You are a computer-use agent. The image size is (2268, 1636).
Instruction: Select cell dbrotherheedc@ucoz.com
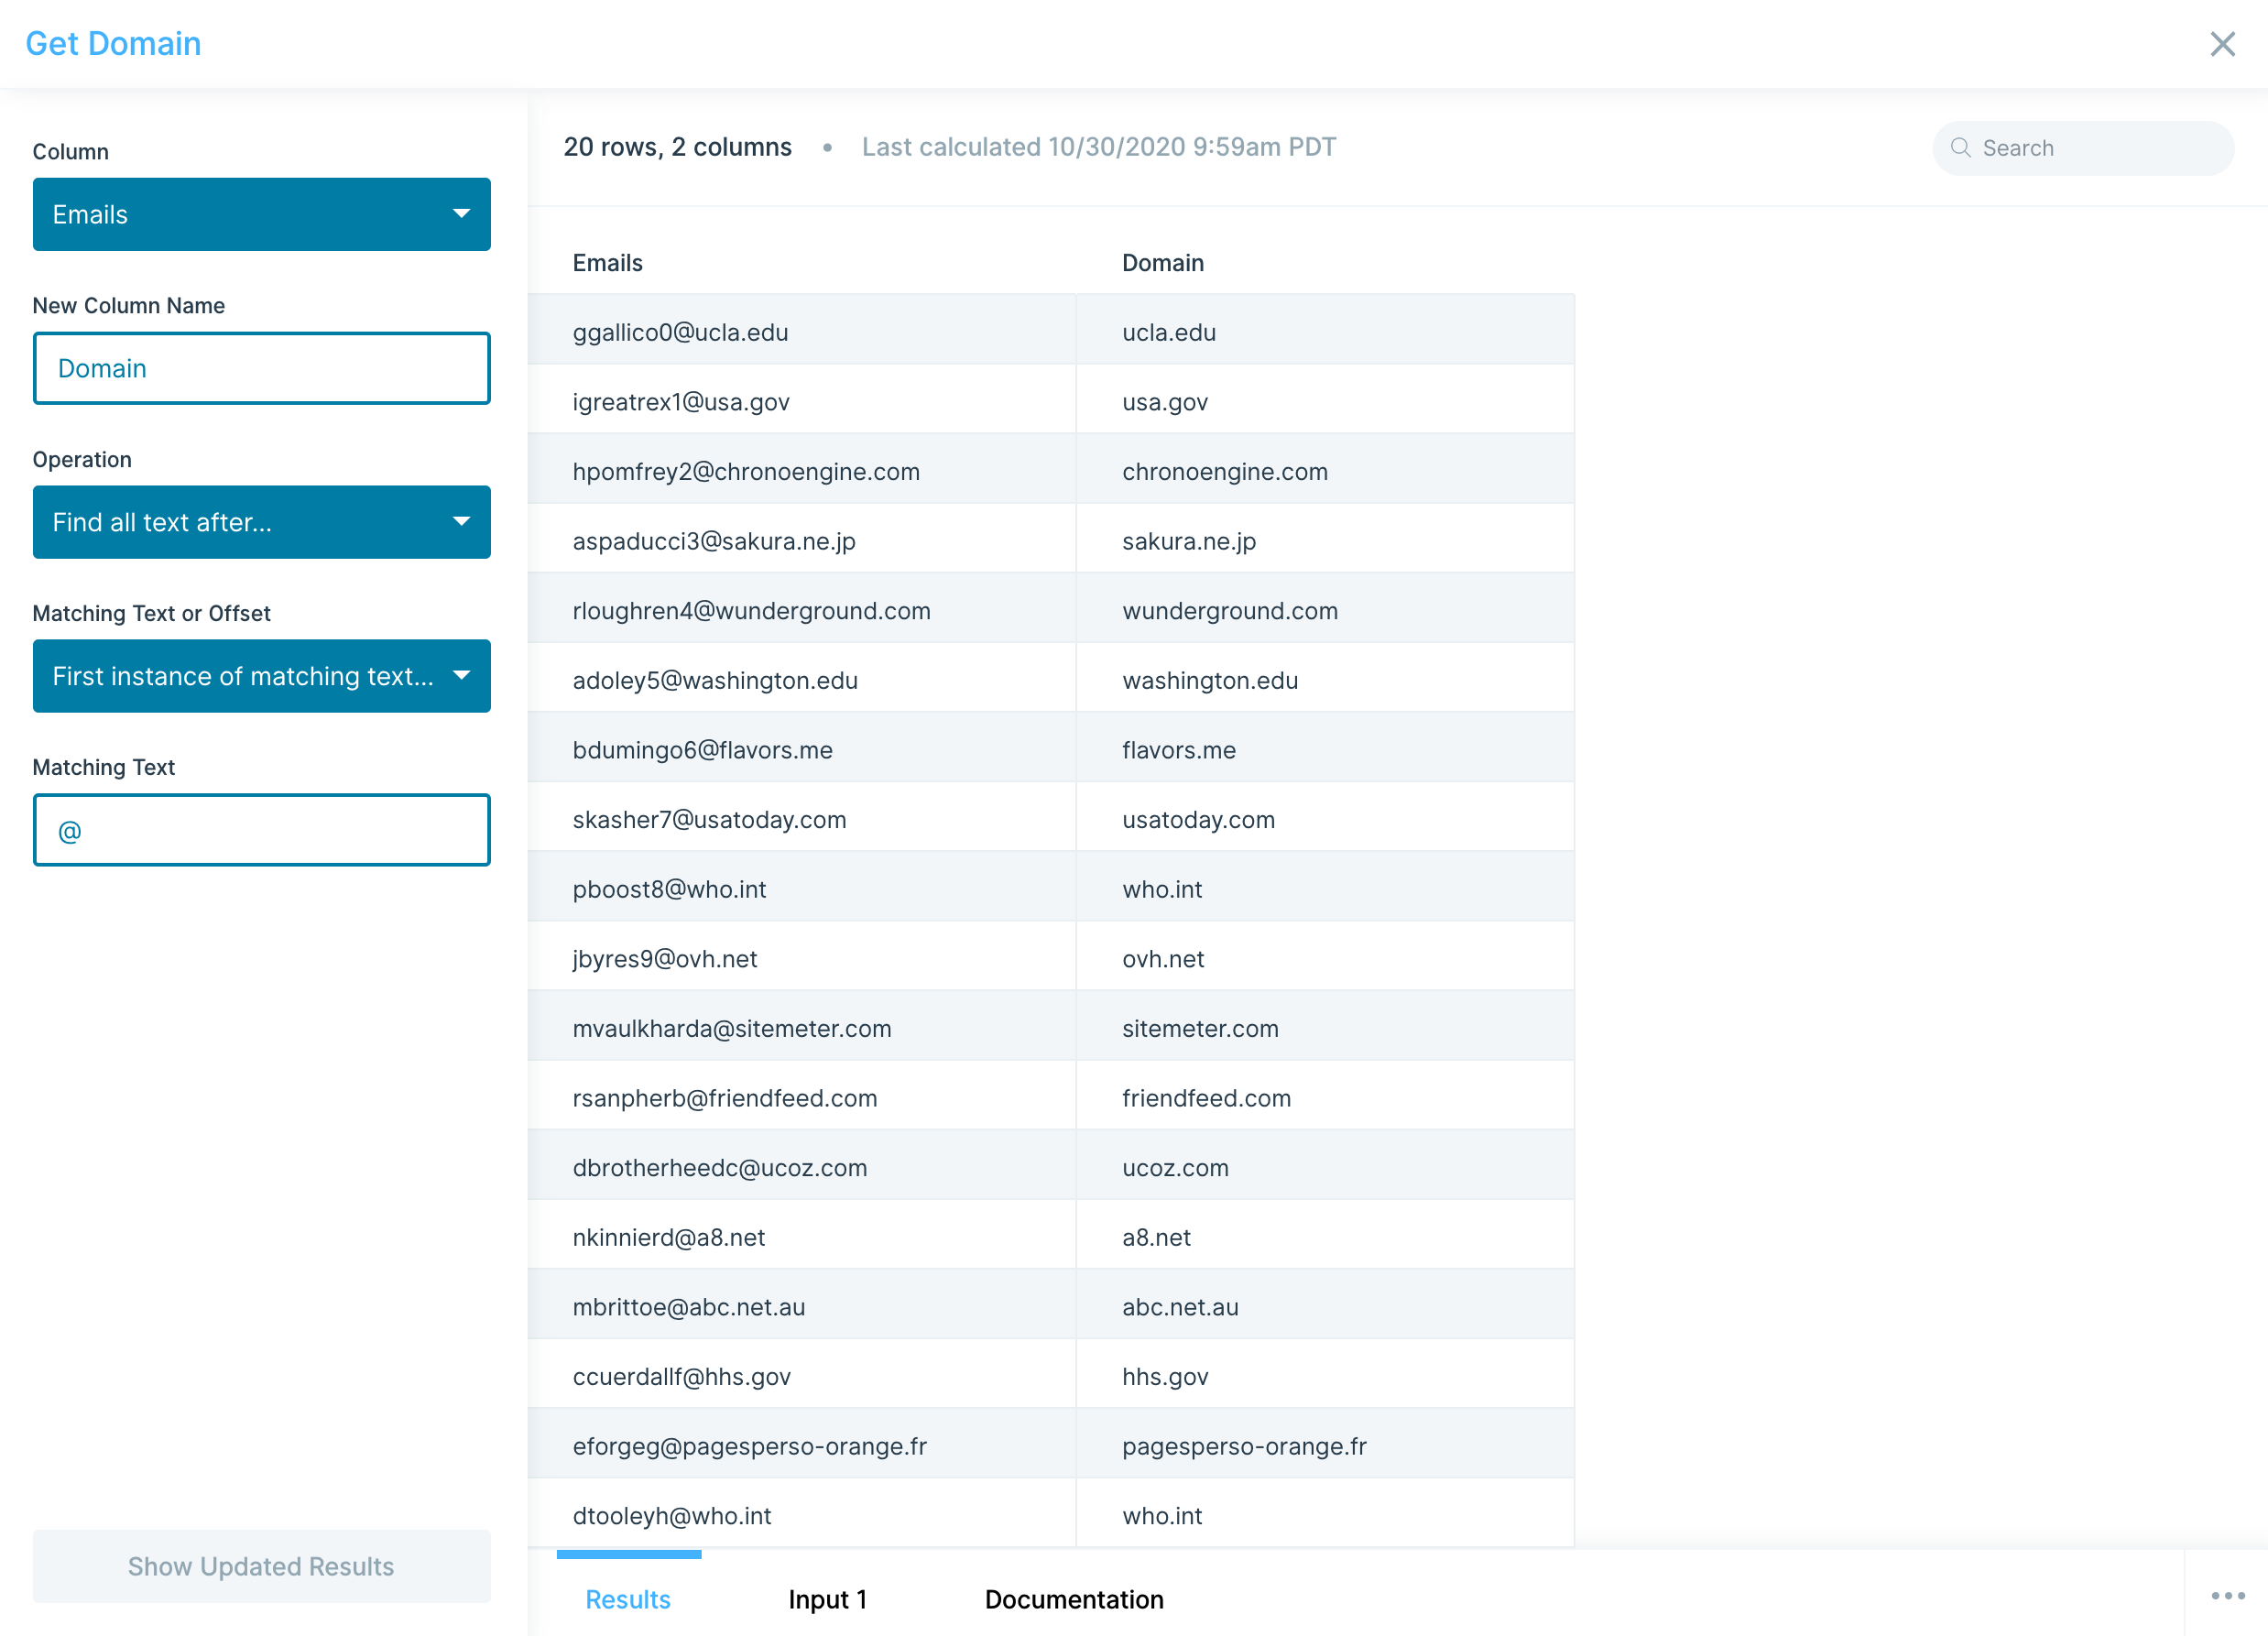pyautogui.click(x=802, y=1167)
